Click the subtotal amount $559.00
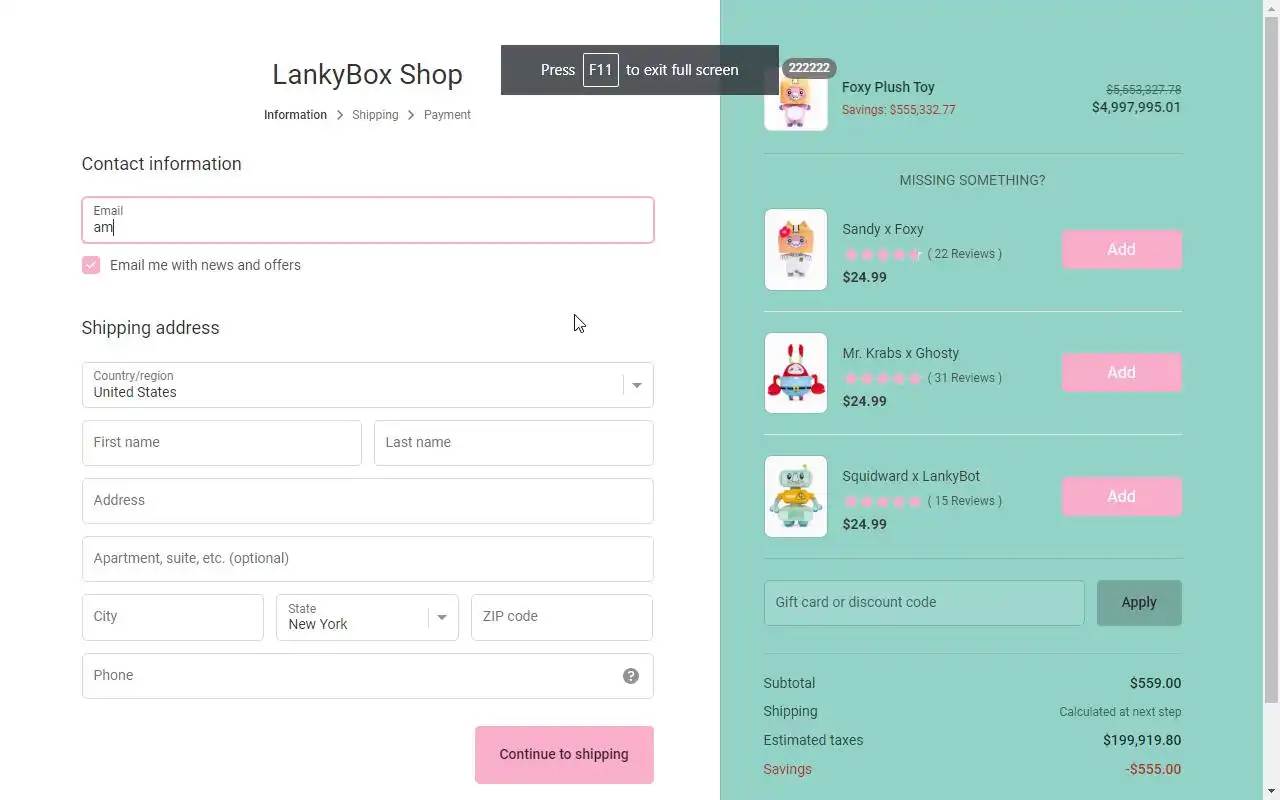Image resolution: width=1280 pixels, height=800 pixels. [x=1156, y=684]
